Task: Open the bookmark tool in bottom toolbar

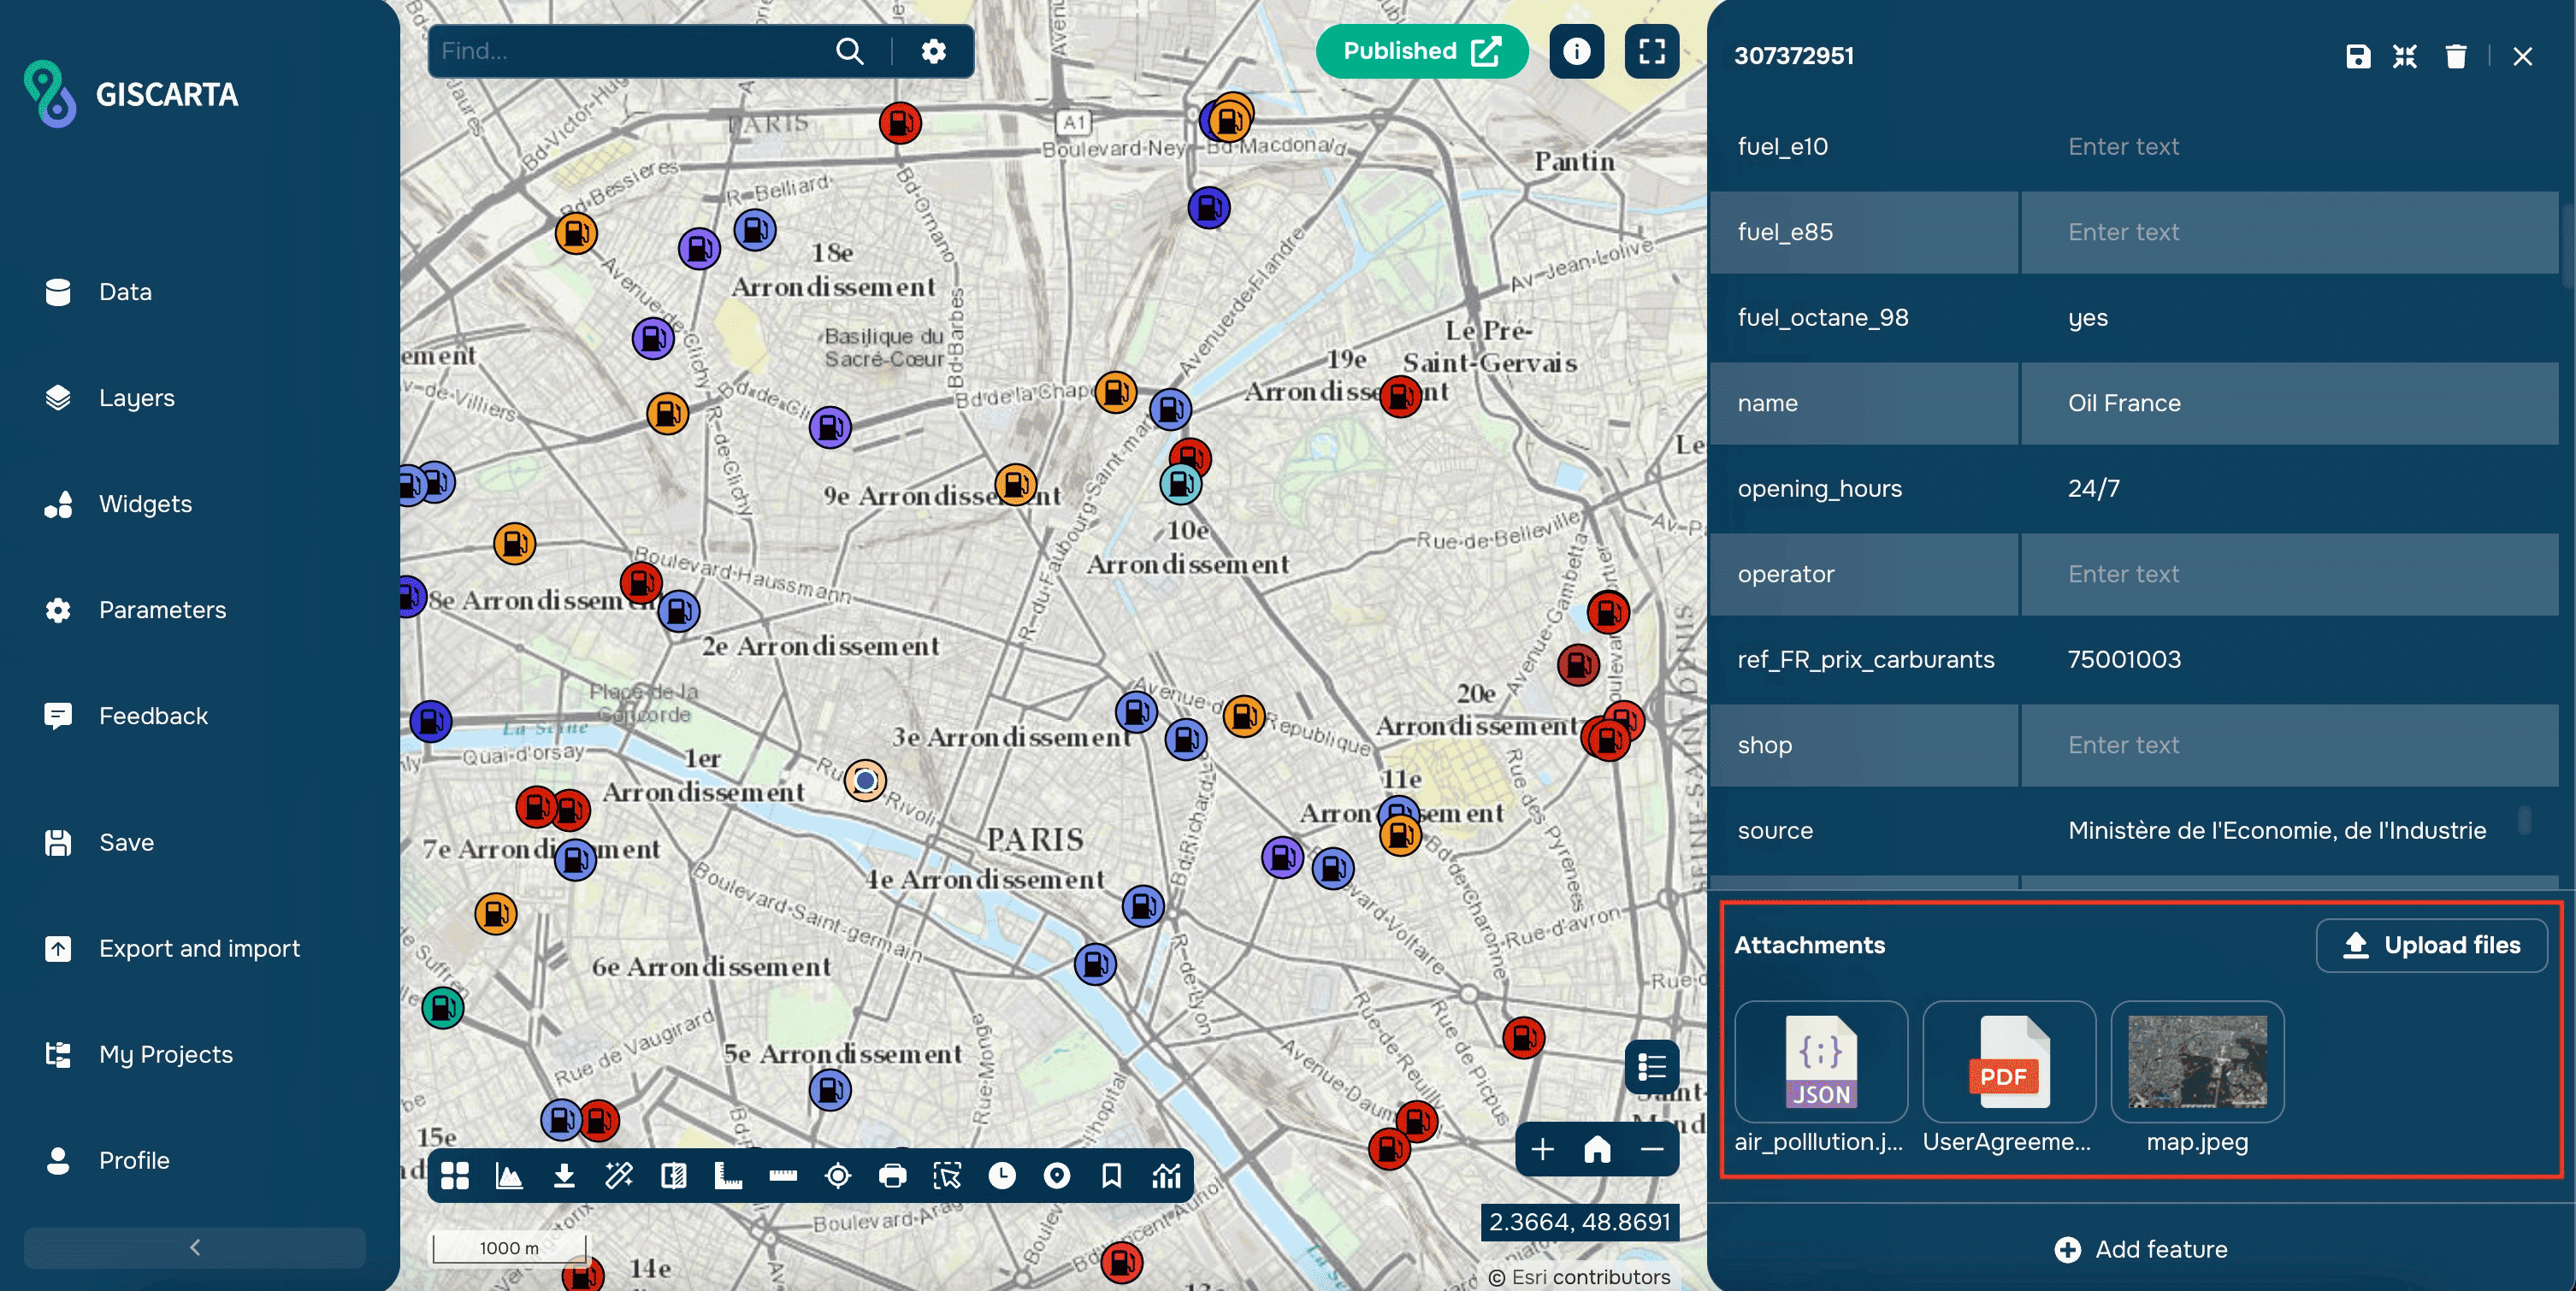Action: [1111, 1176]
